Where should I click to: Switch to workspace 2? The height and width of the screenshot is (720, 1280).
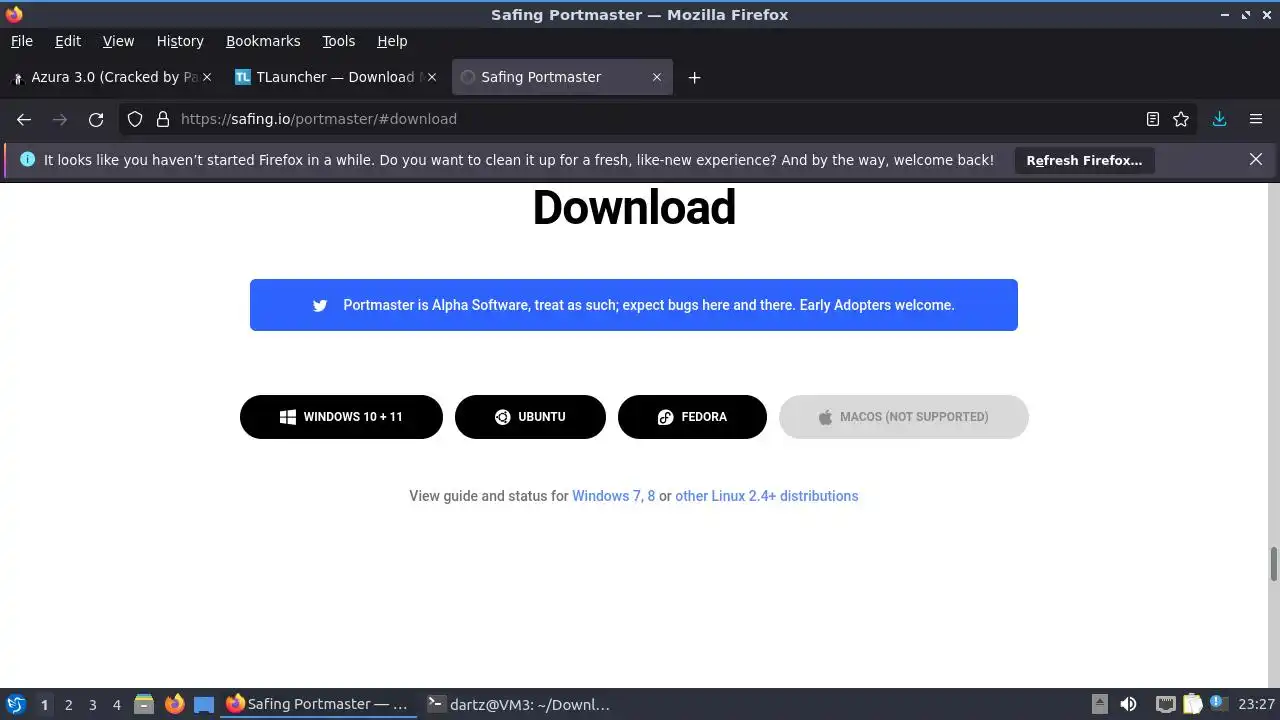tap(68, 705)
